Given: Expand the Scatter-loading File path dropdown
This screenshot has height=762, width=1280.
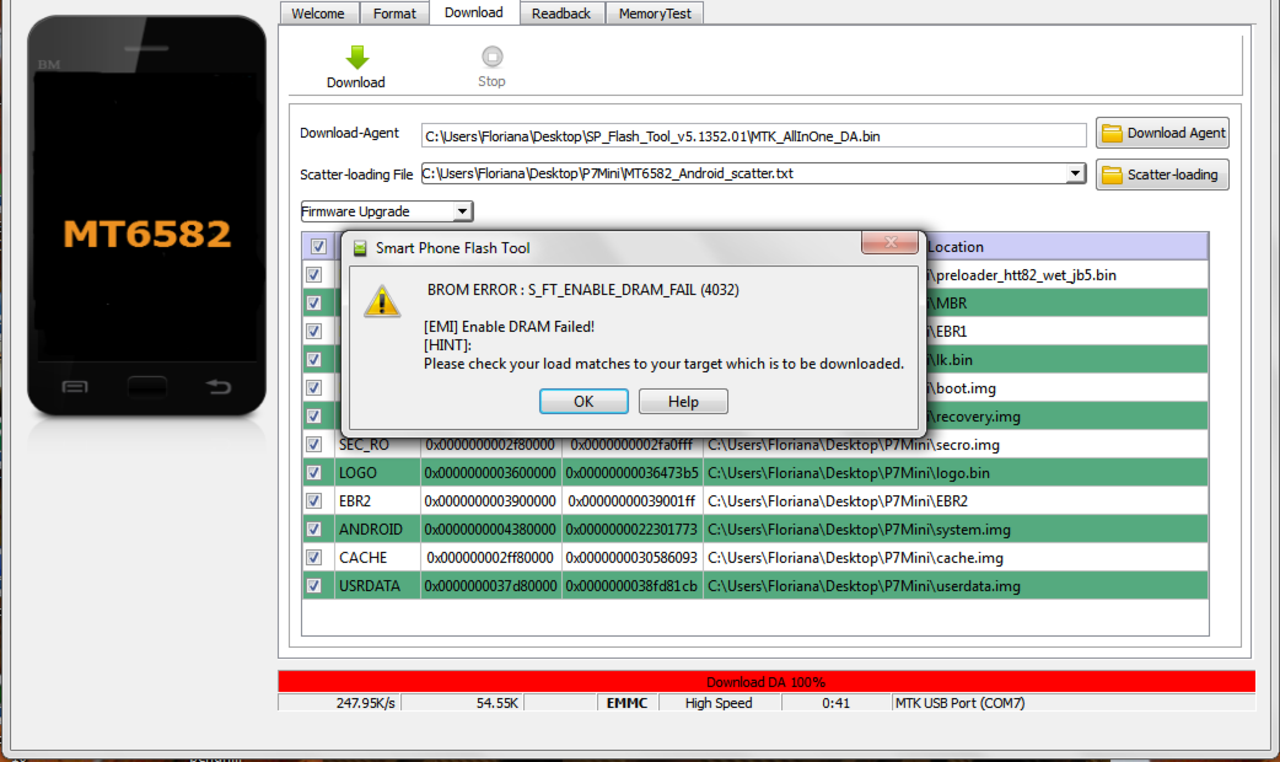Looking at the screenshot, I should [x=1075, y=174].
